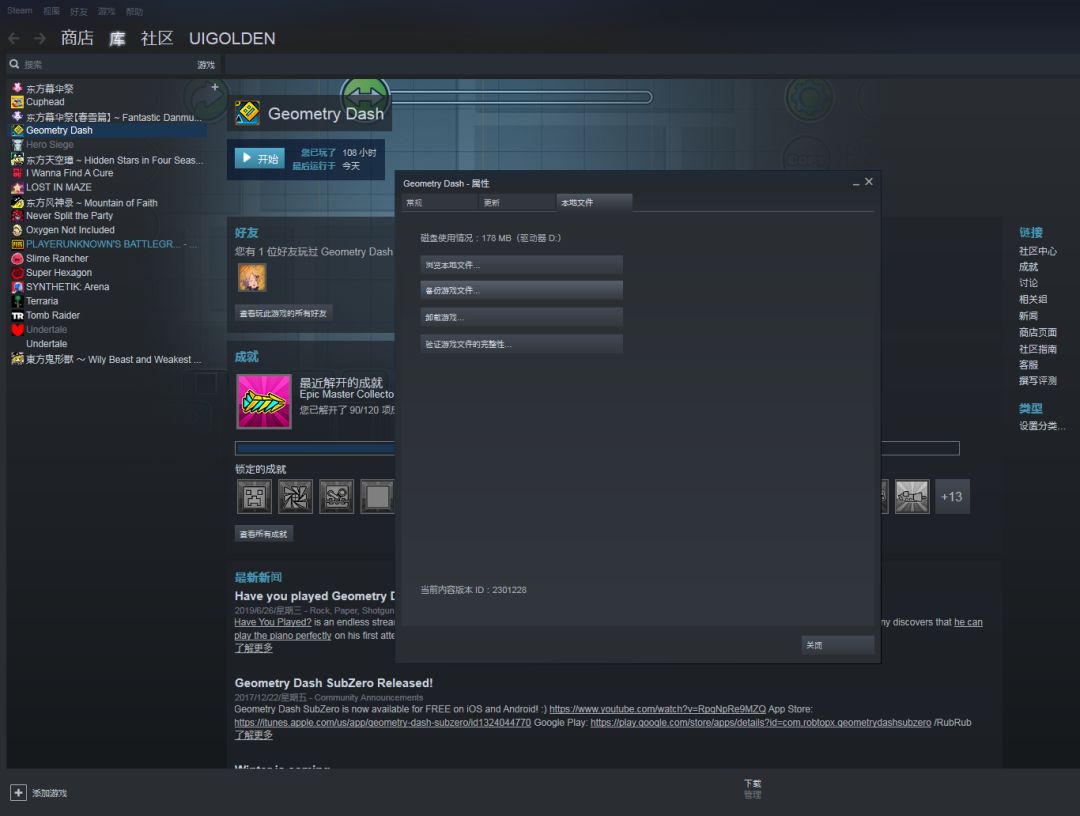Open the SubZero YouTube link

pos(657,709)
